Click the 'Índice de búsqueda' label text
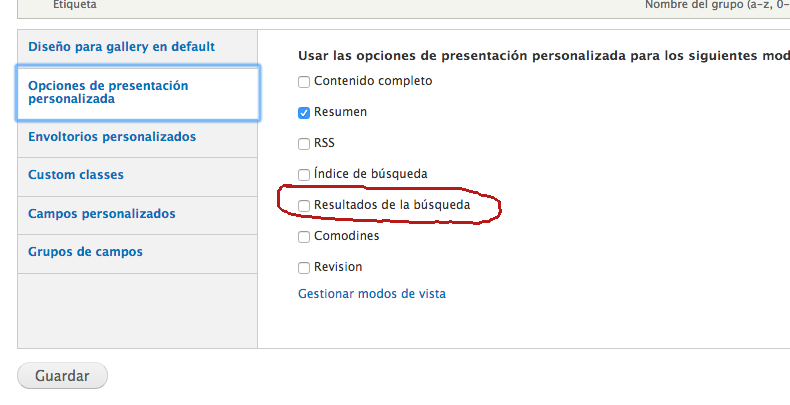 pos(370,174)
